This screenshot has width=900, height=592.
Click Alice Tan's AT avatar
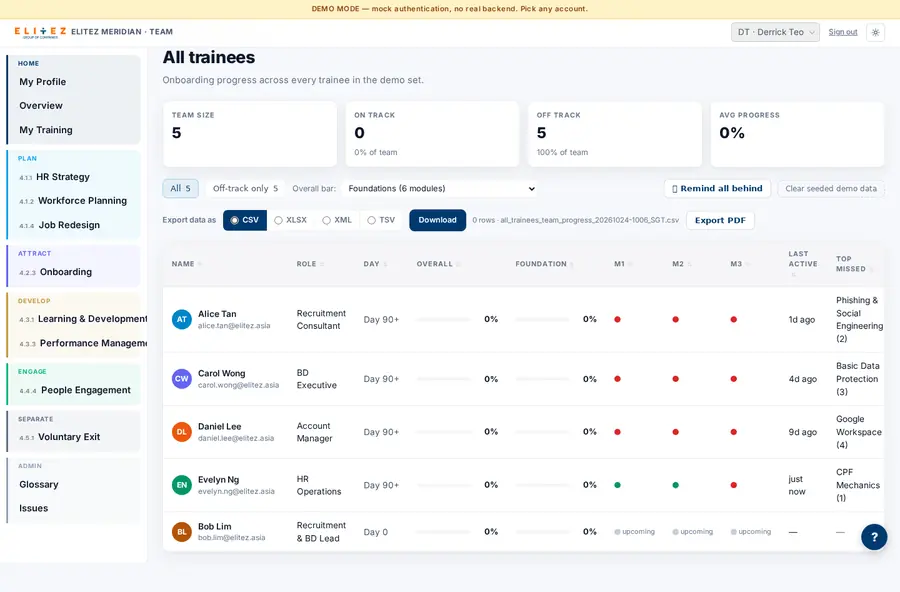pos(181,319)
